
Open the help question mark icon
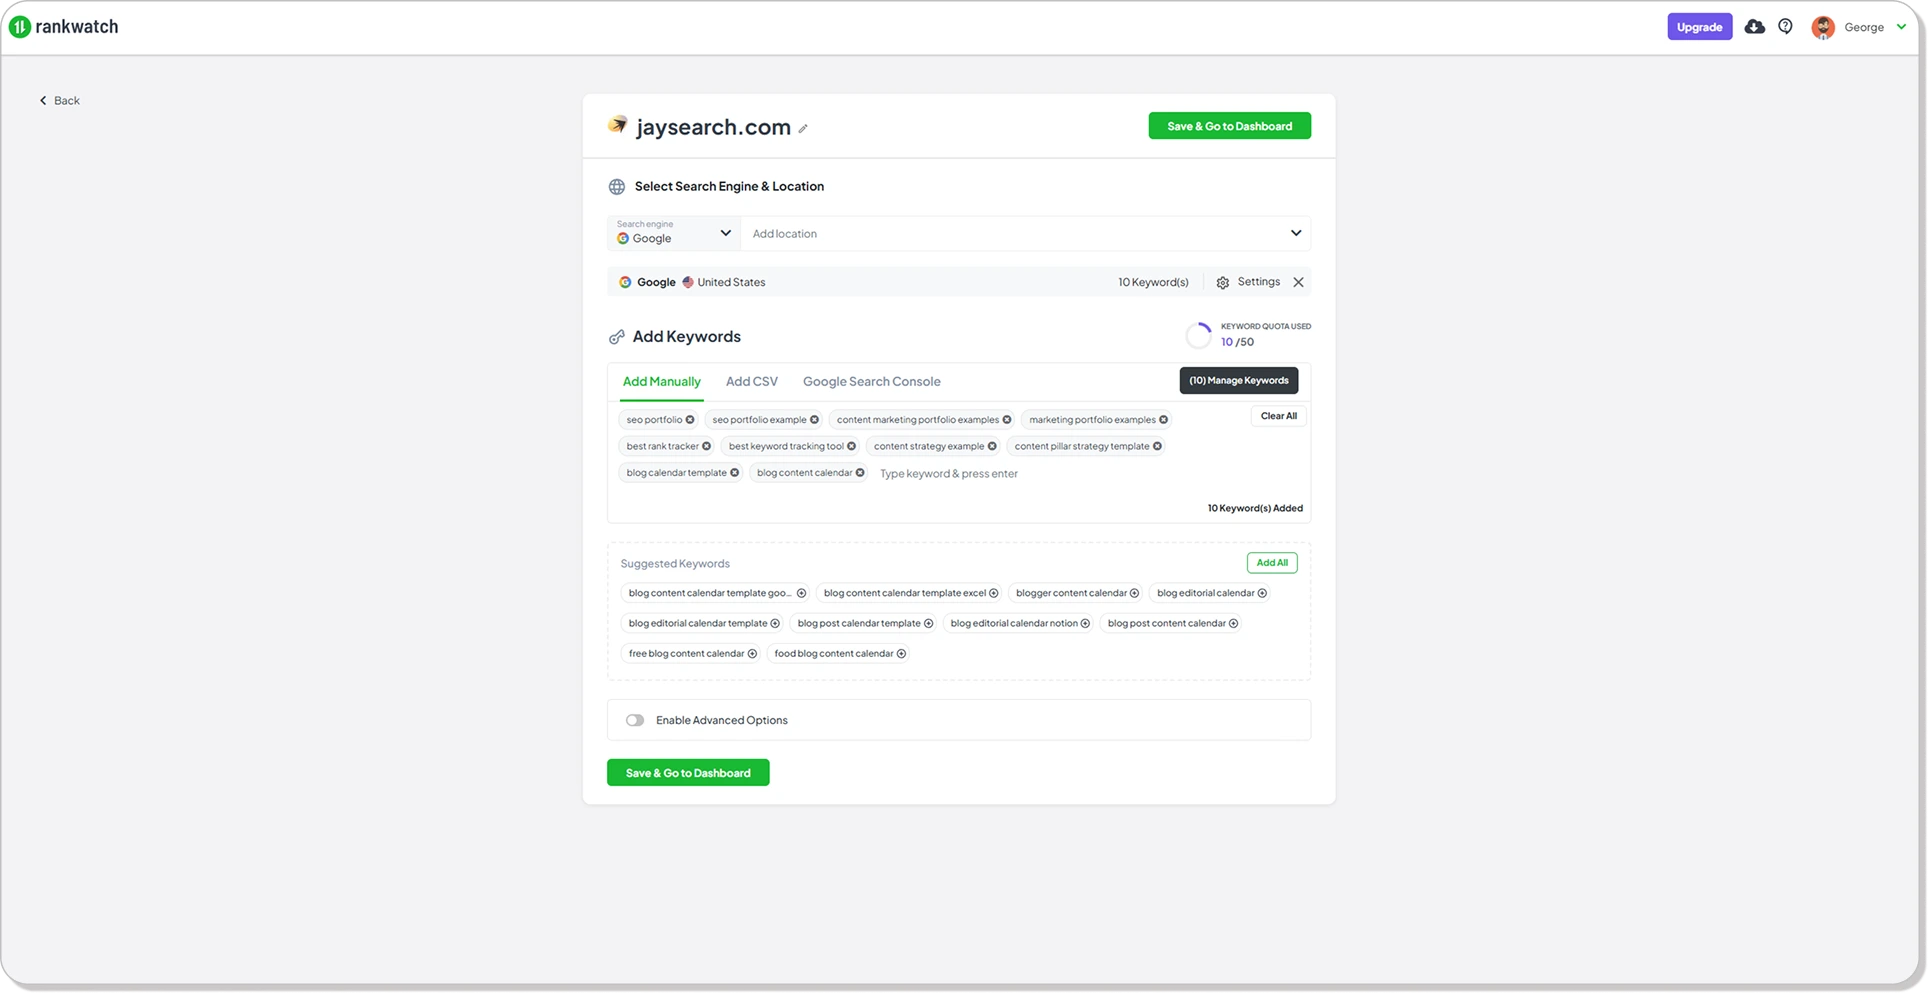click(1785, 27)
